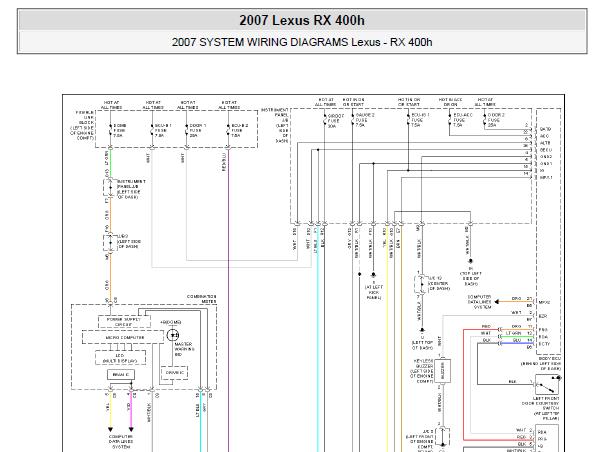Click the "ORG" wire label at MPX2

click(516, 298)
